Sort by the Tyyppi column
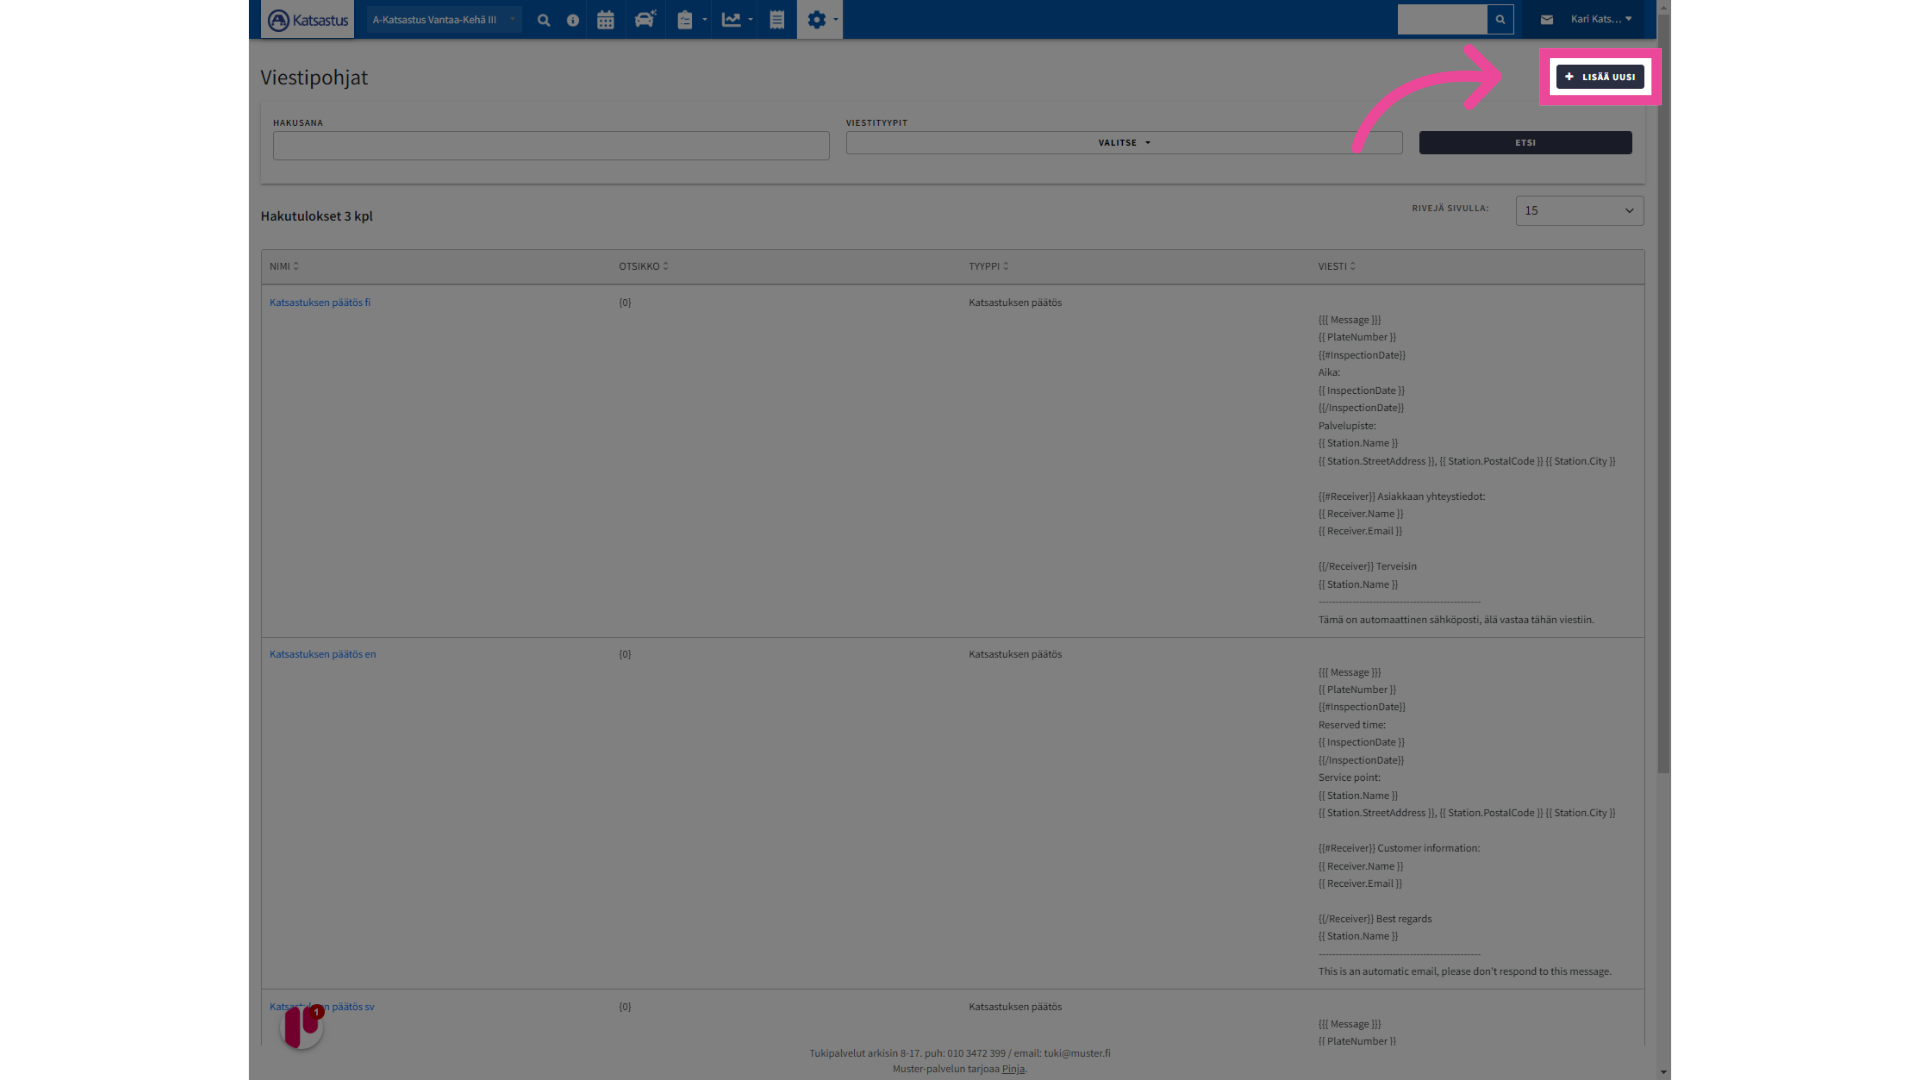 click(x=988, y=267)
